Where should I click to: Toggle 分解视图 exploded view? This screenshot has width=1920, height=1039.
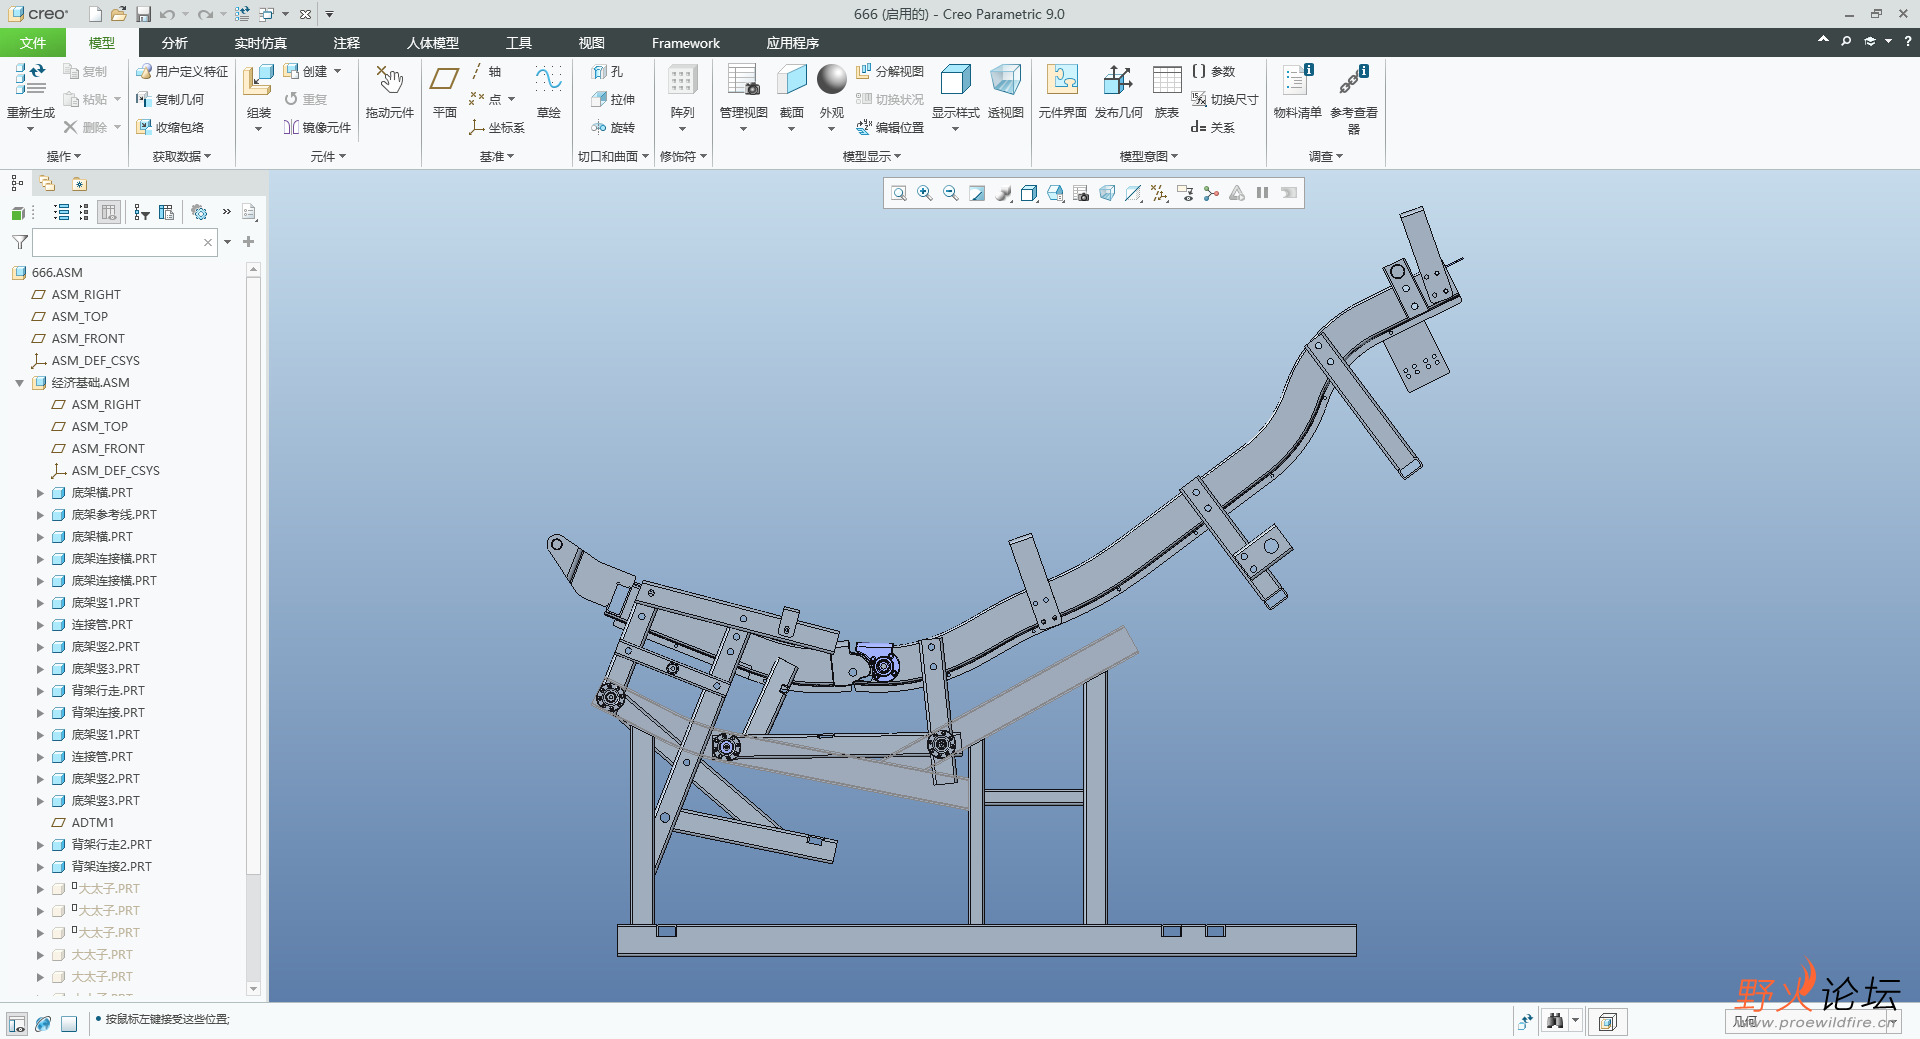tap(890, 71)
